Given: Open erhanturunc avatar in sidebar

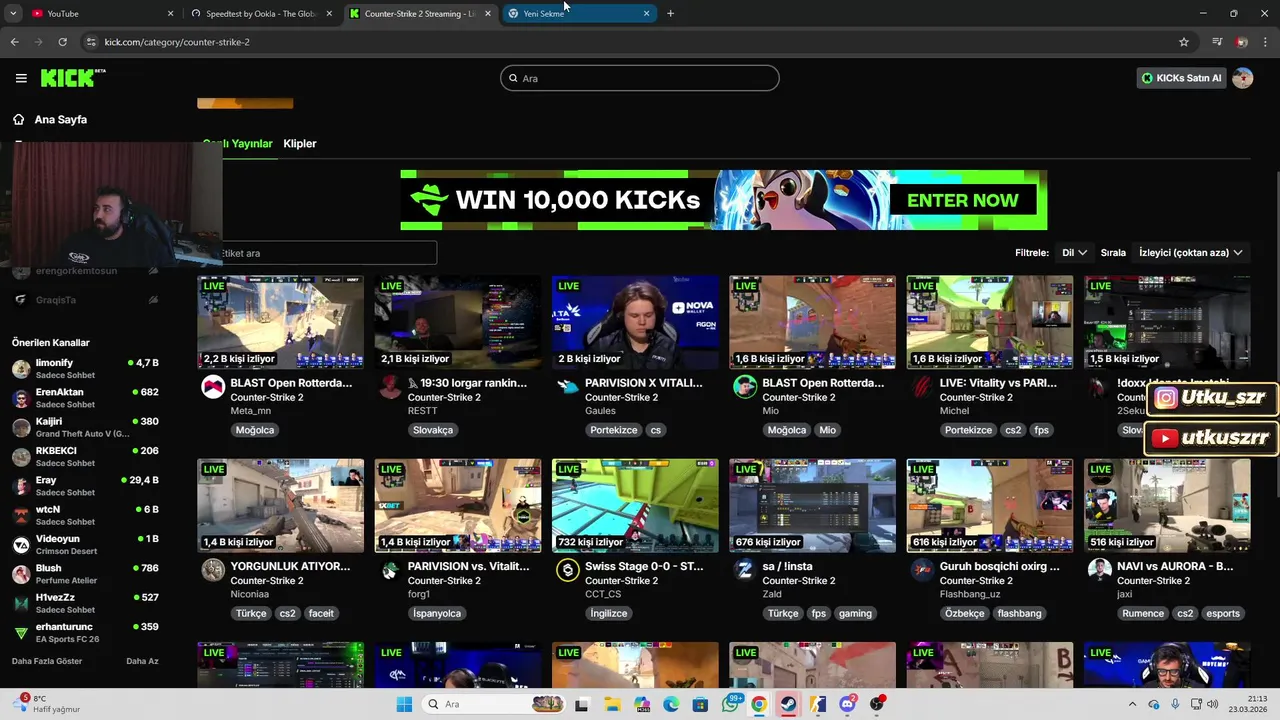Looking at the screenshot, I should pyautogui.click(x=21, y=633).
